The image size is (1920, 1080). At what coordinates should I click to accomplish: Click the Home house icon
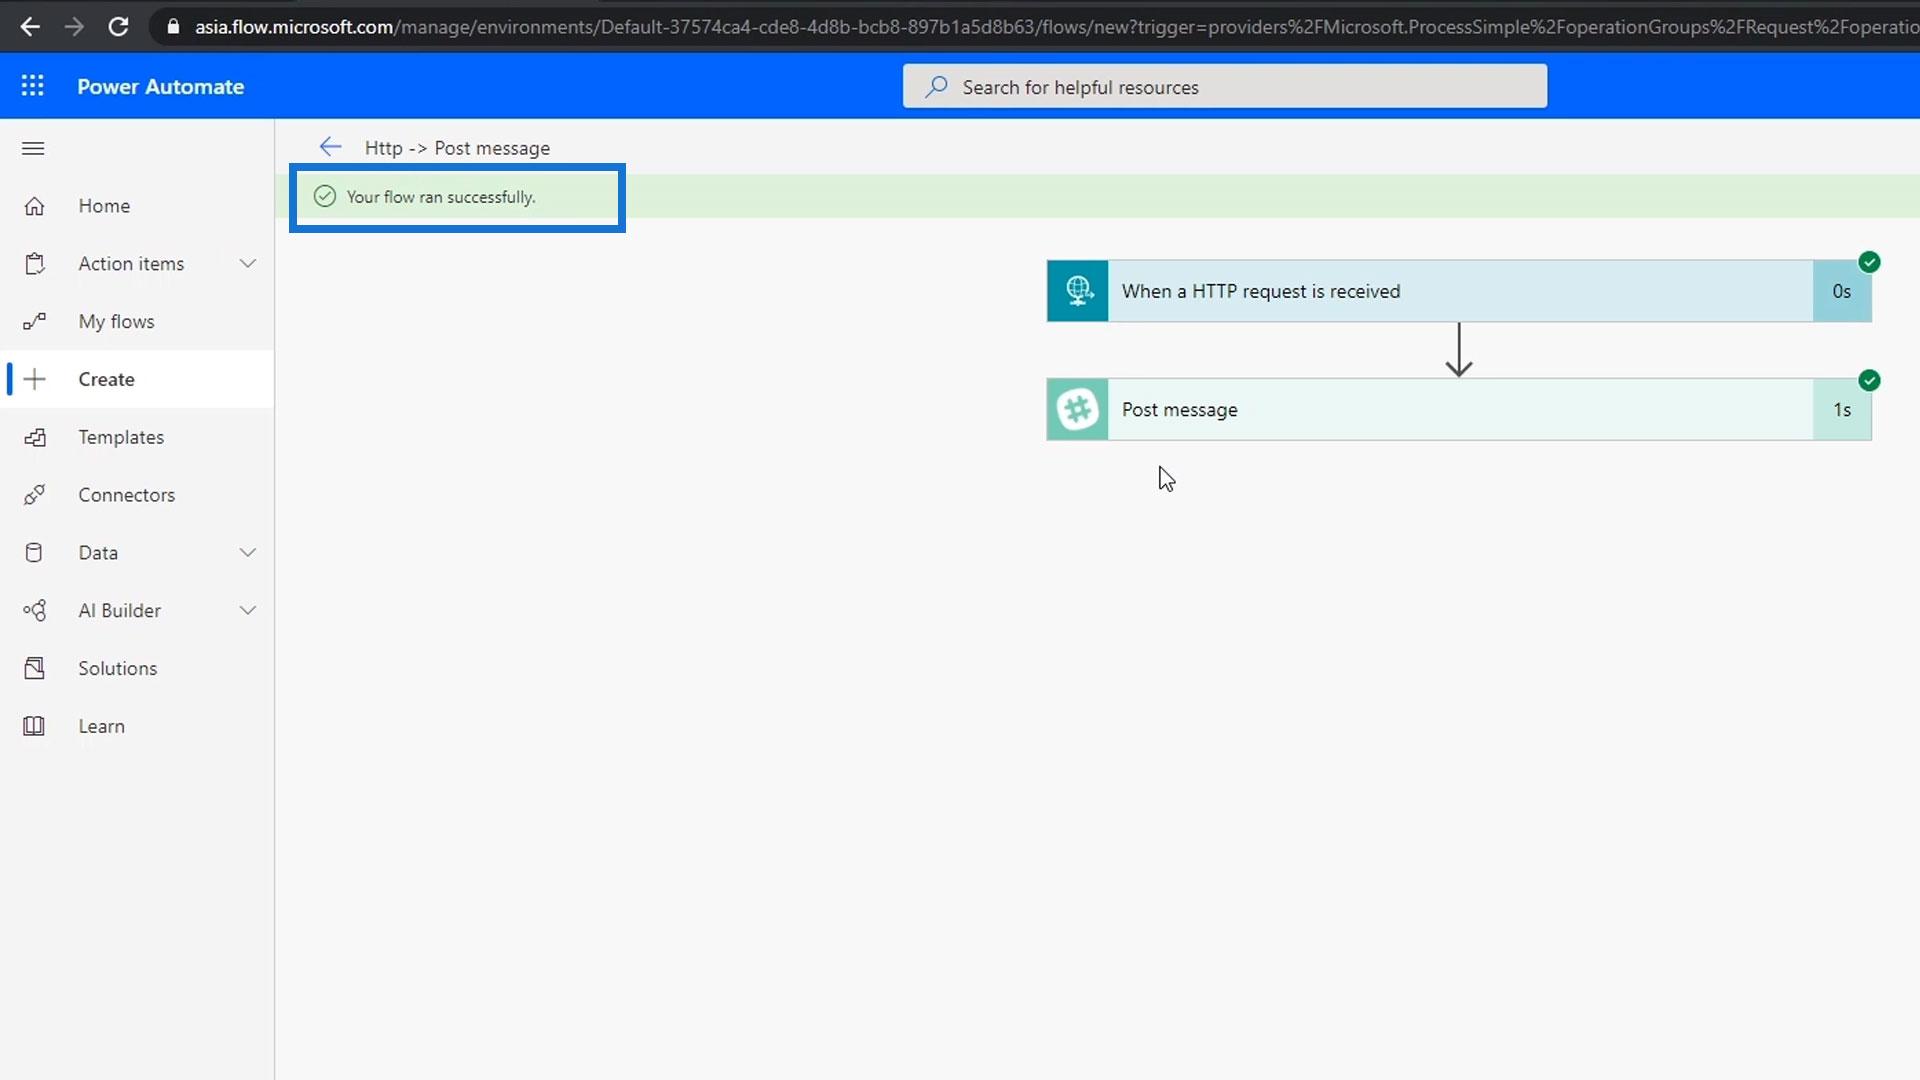click(34, 206)
